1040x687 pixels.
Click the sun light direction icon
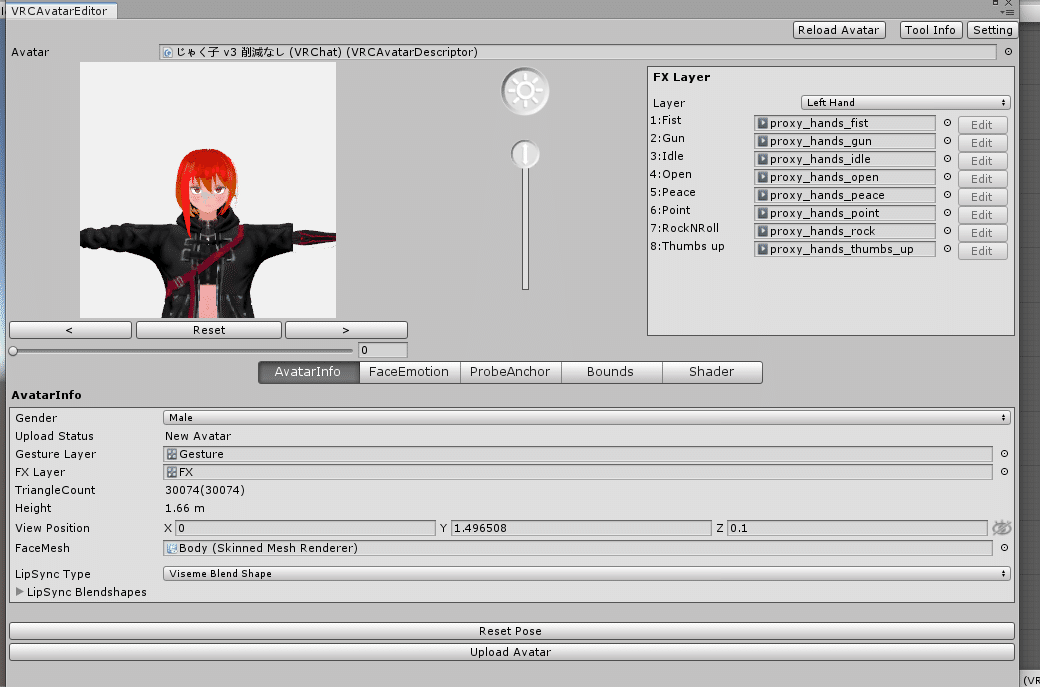525,91
